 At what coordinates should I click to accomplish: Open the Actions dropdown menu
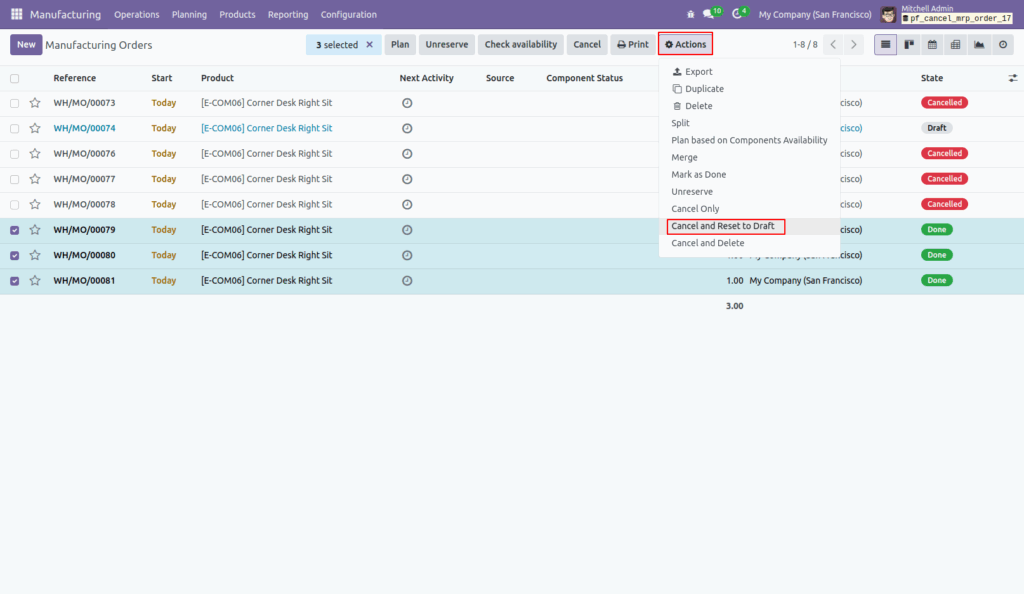click(x=685, y=44)
